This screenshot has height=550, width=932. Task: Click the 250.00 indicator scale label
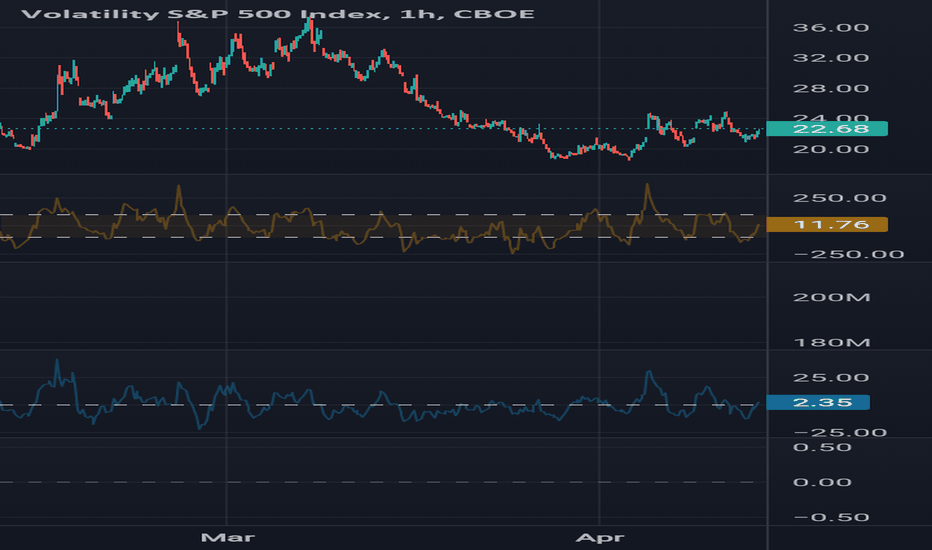click(839, 198)
